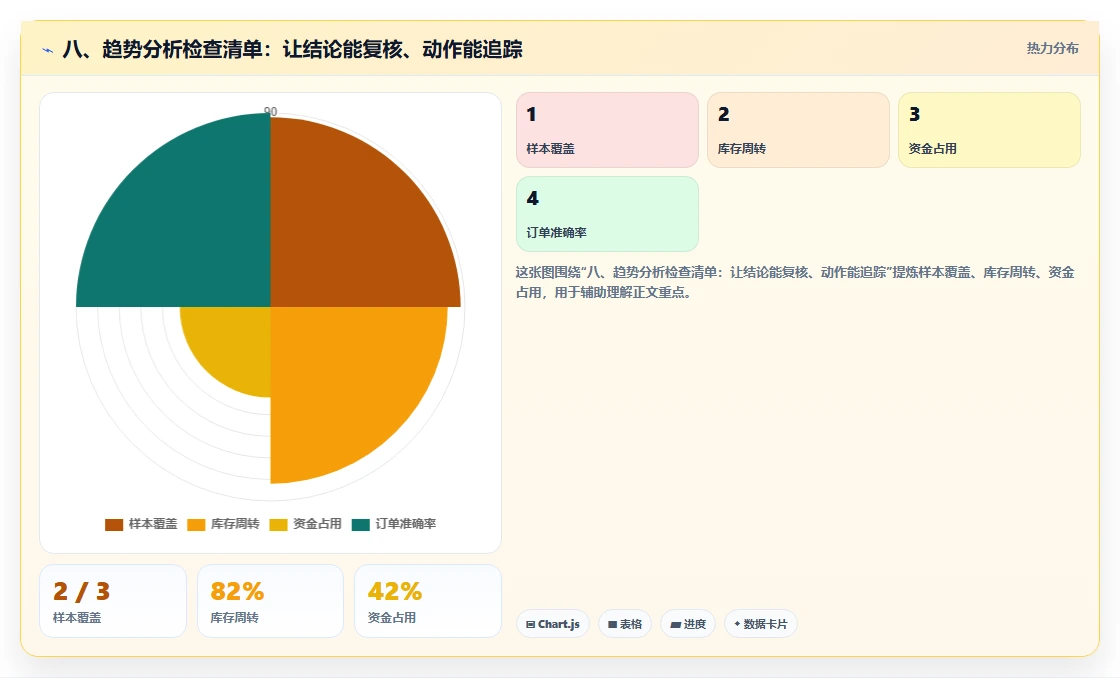Toggle the 资金占用 legend swatch
This screenshot has width=1120, height=678.
tap(278, 524)
